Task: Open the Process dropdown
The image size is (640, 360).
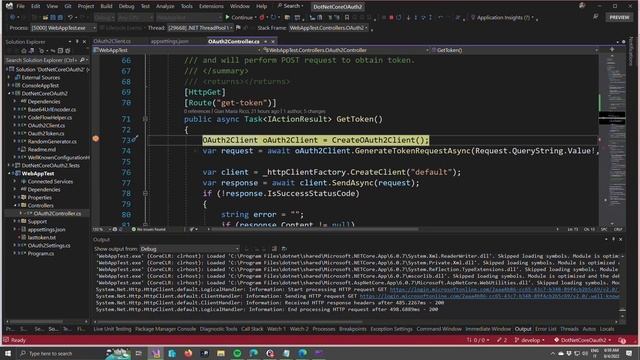Action: click(x=64, y=28)
